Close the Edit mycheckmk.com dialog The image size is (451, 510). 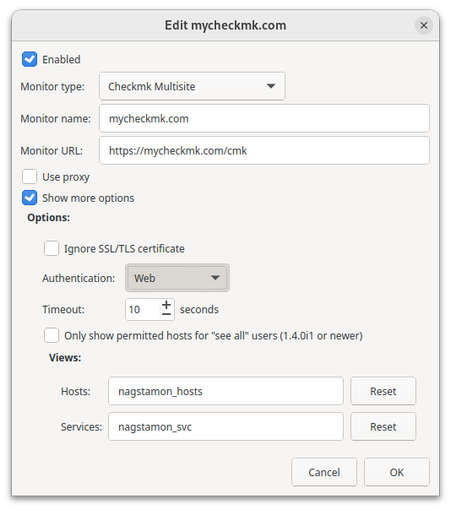point(423,25)
